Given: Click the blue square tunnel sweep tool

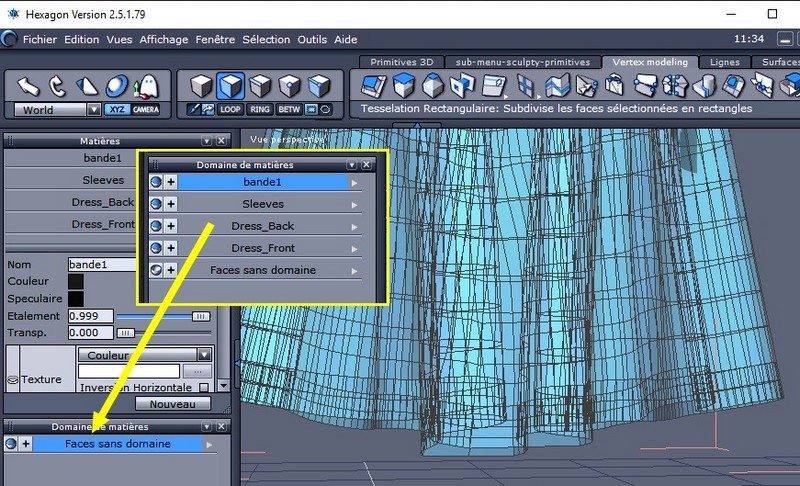Looking at the screenshot, I should tap(463, 85).
